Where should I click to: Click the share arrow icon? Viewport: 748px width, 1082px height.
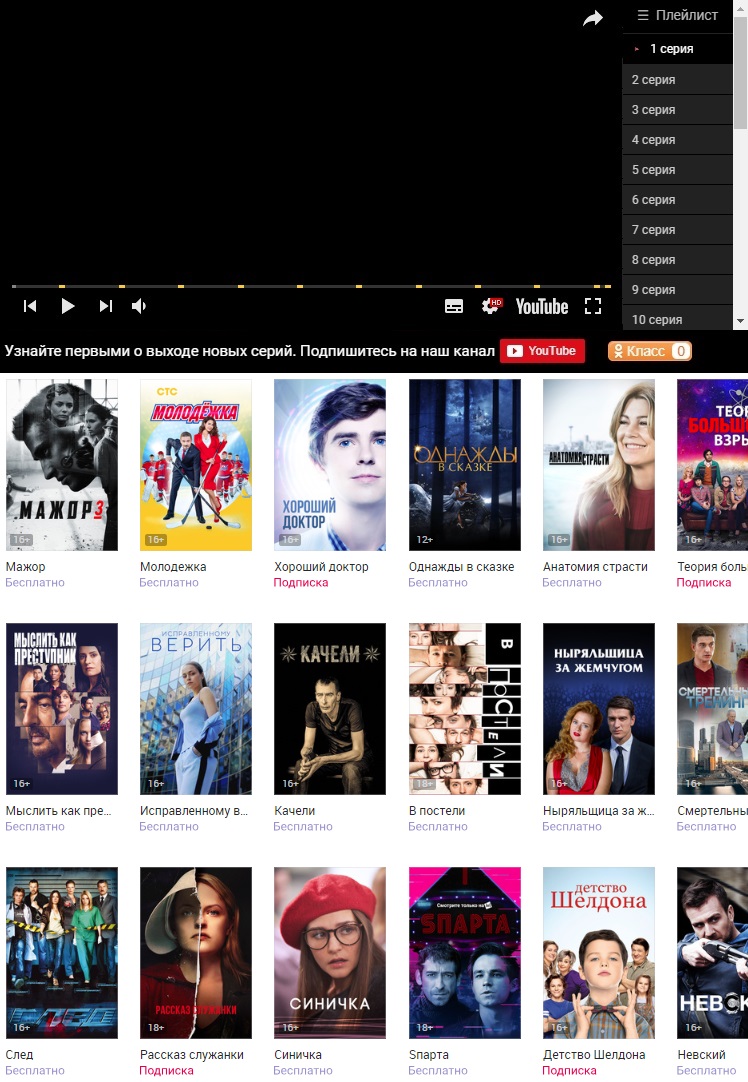point(593,18)
